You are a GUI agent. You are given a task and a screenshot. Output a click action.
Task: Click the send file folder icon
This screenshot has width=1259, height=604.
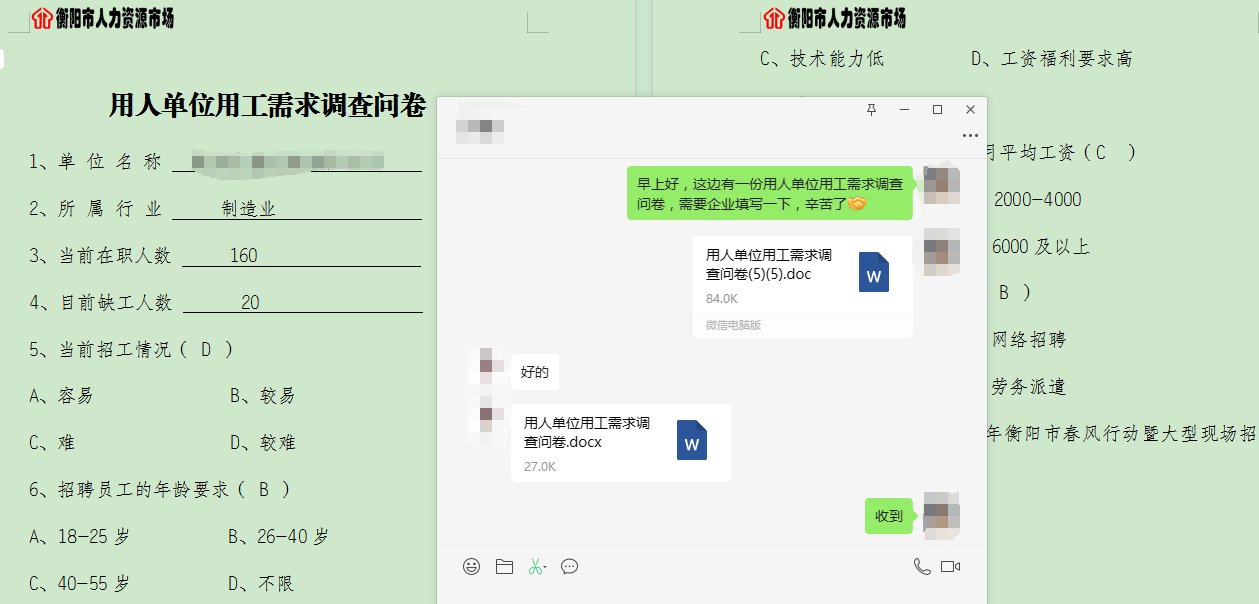click(504, 567)
